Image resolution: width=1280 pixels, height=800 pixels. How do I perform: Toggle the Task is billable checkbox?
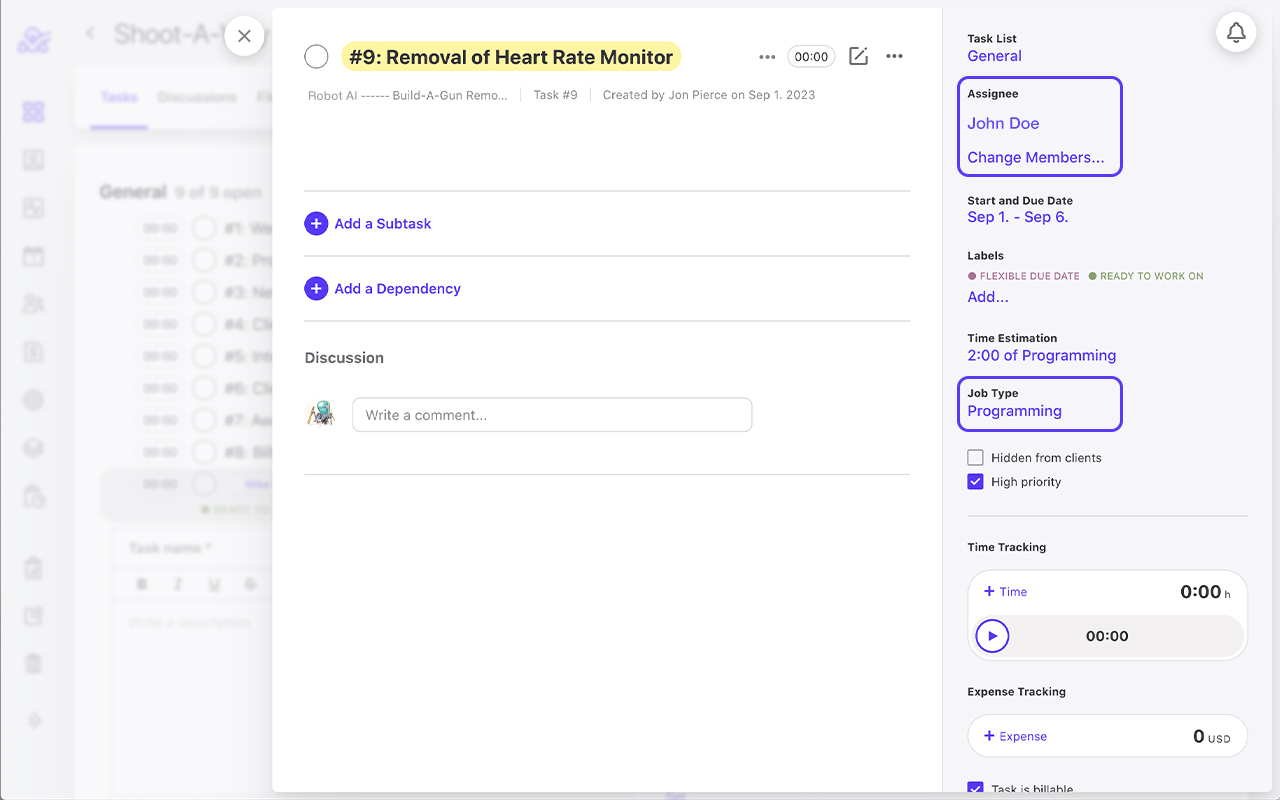pyautogui.click(x=975, y=789)
